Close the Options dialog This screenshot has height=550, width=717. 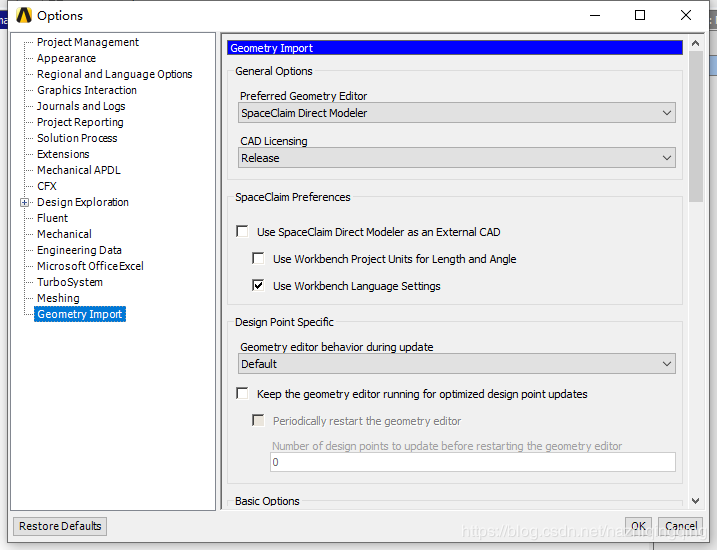[686, 15]
